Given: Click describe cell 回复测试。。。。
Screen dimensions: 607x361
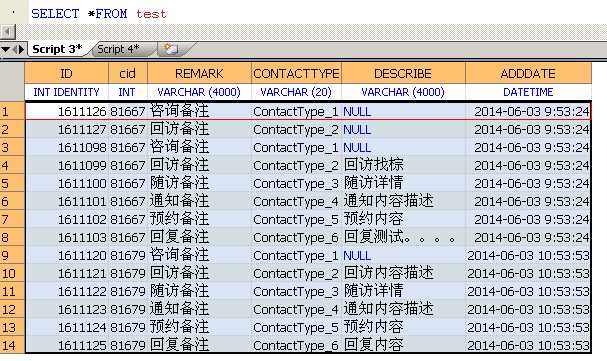Looking at the screenshot, I should pyautogui.click(x=403, y=238).
